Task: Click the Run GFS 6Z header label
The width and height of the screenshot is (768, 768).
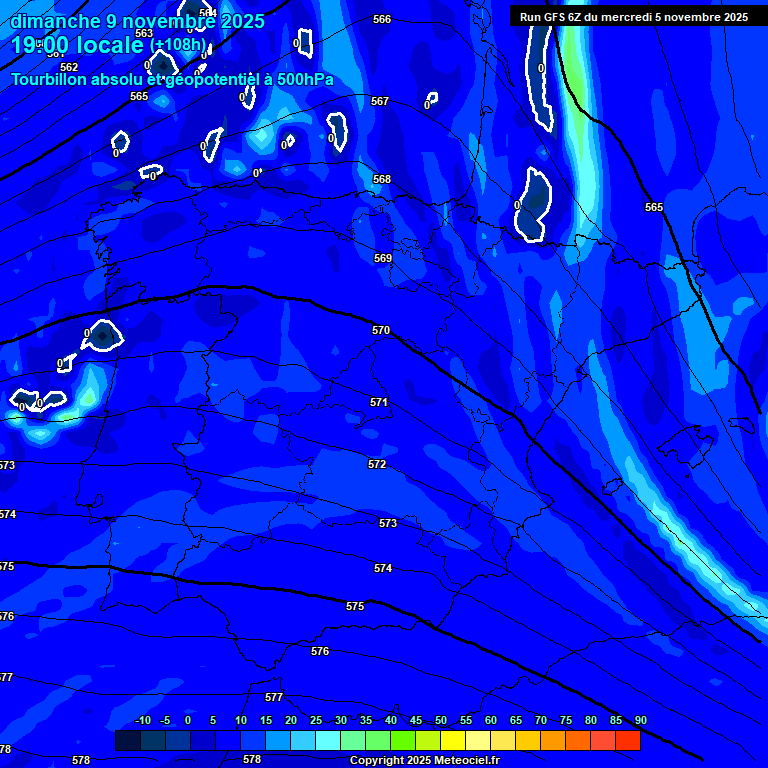Action: (633, 17)
